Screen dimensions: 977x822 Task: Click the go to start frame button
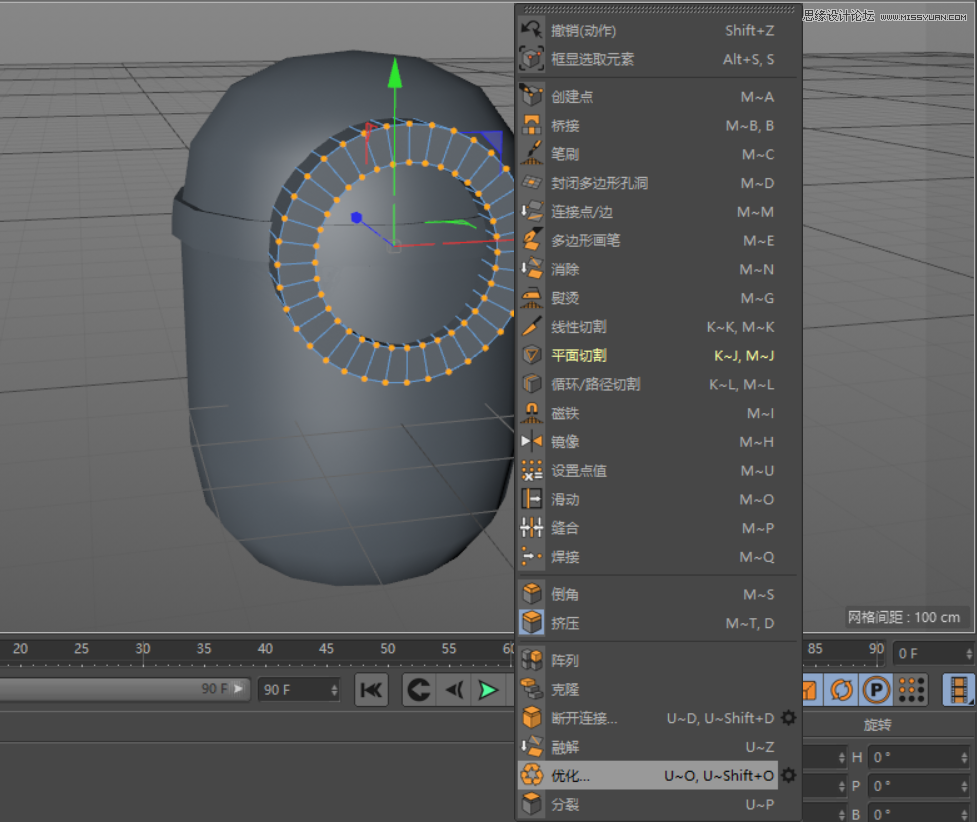click(372, 690)
